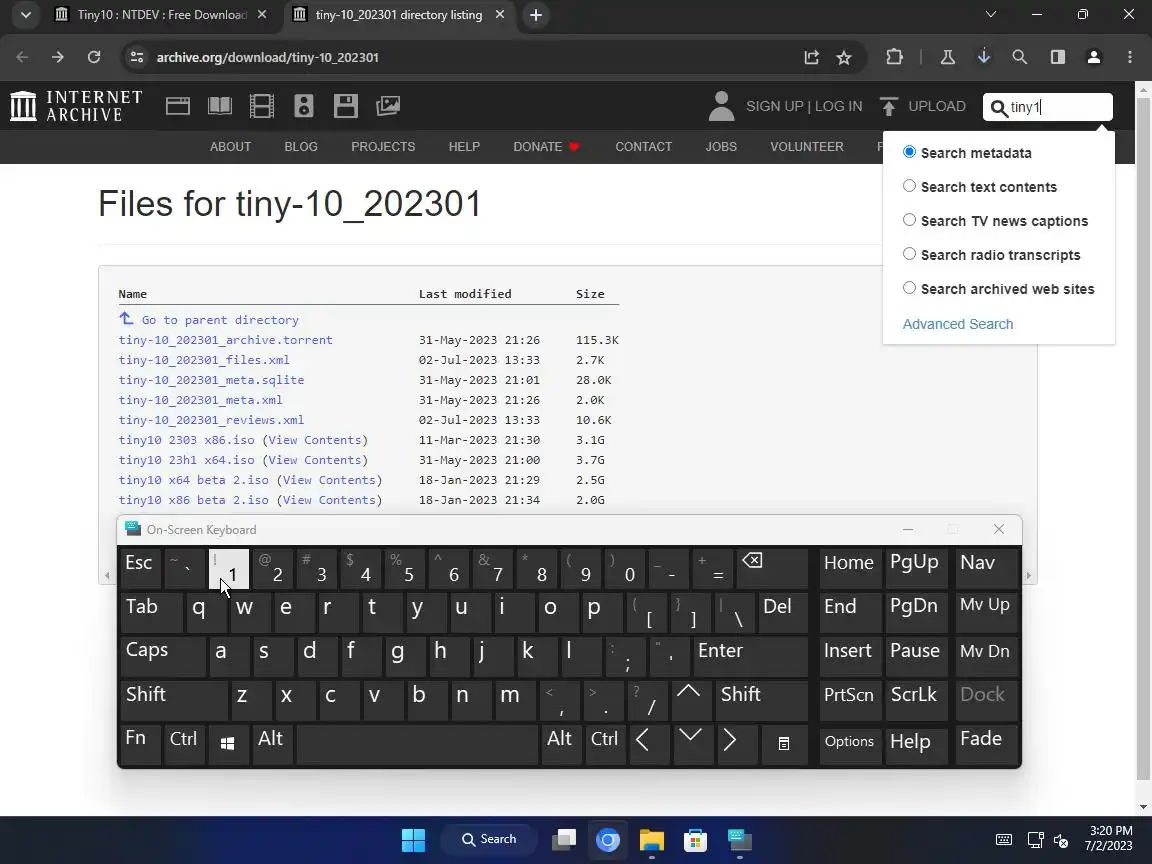Open the Advanced Search link
1152x864 pixels.
click(957, 324)
